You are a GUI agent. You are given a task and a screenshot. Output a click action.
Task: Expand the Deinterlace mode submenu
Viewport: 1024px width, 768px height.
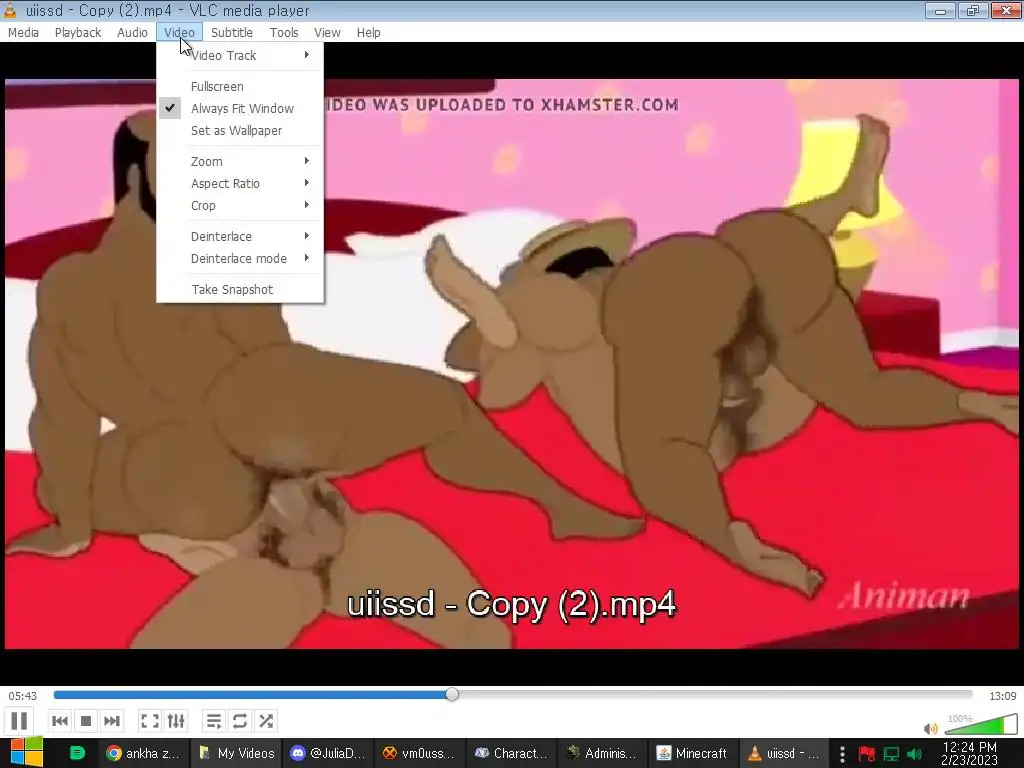point(240,259)
